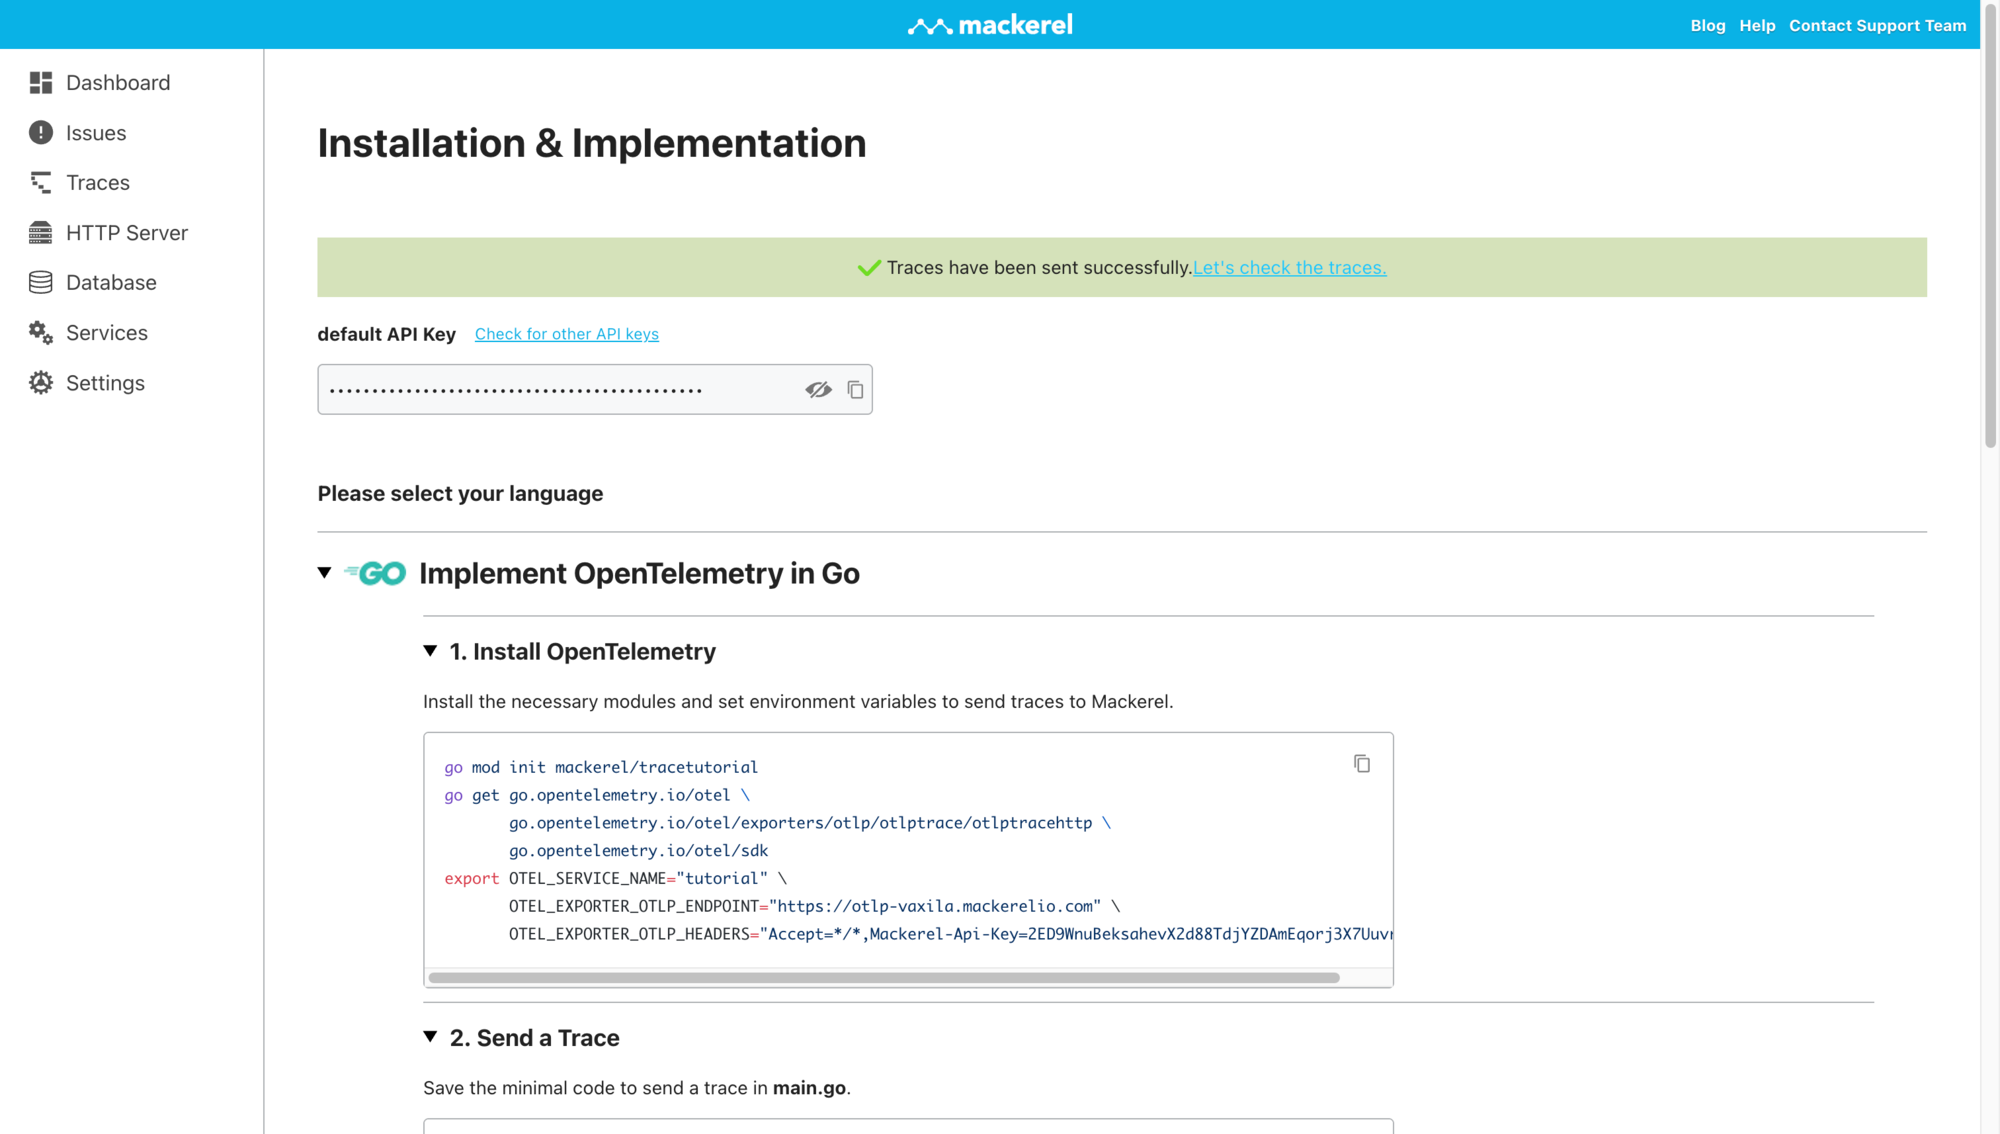2000x1134 pixels.
Task: Navigate to Database section
Action: point(111,283)
